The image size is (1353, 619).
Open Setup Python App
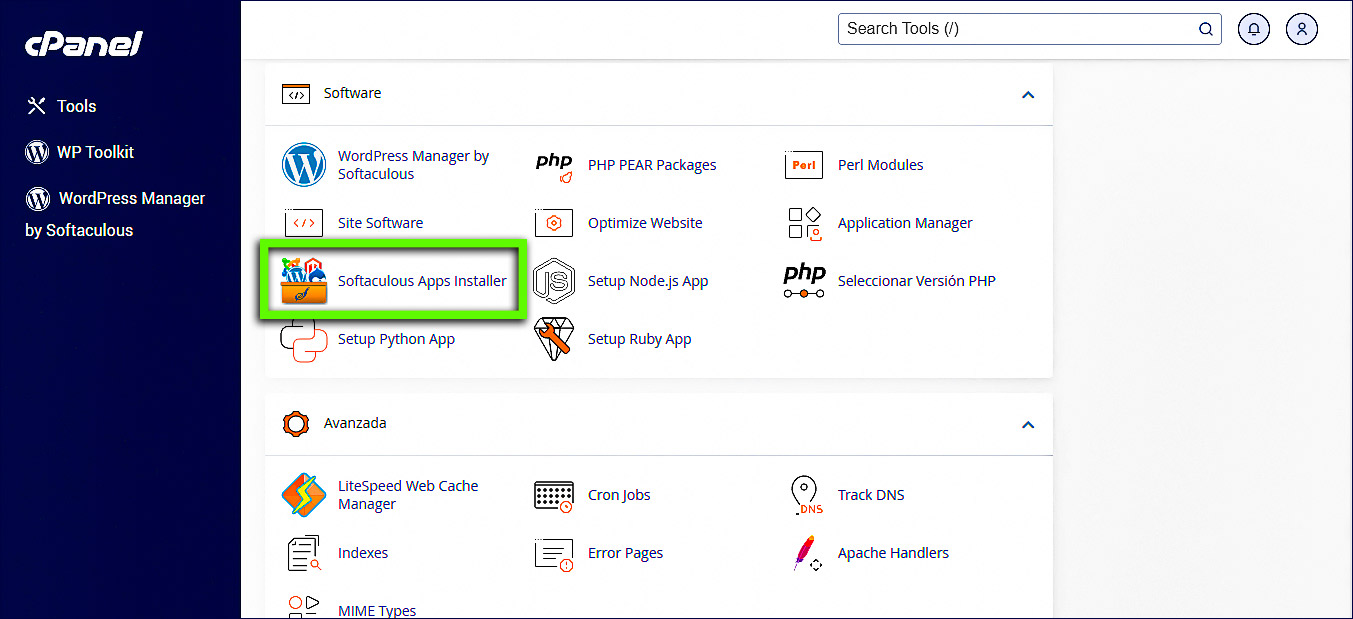pyautogui.click(x=396, y=338)
